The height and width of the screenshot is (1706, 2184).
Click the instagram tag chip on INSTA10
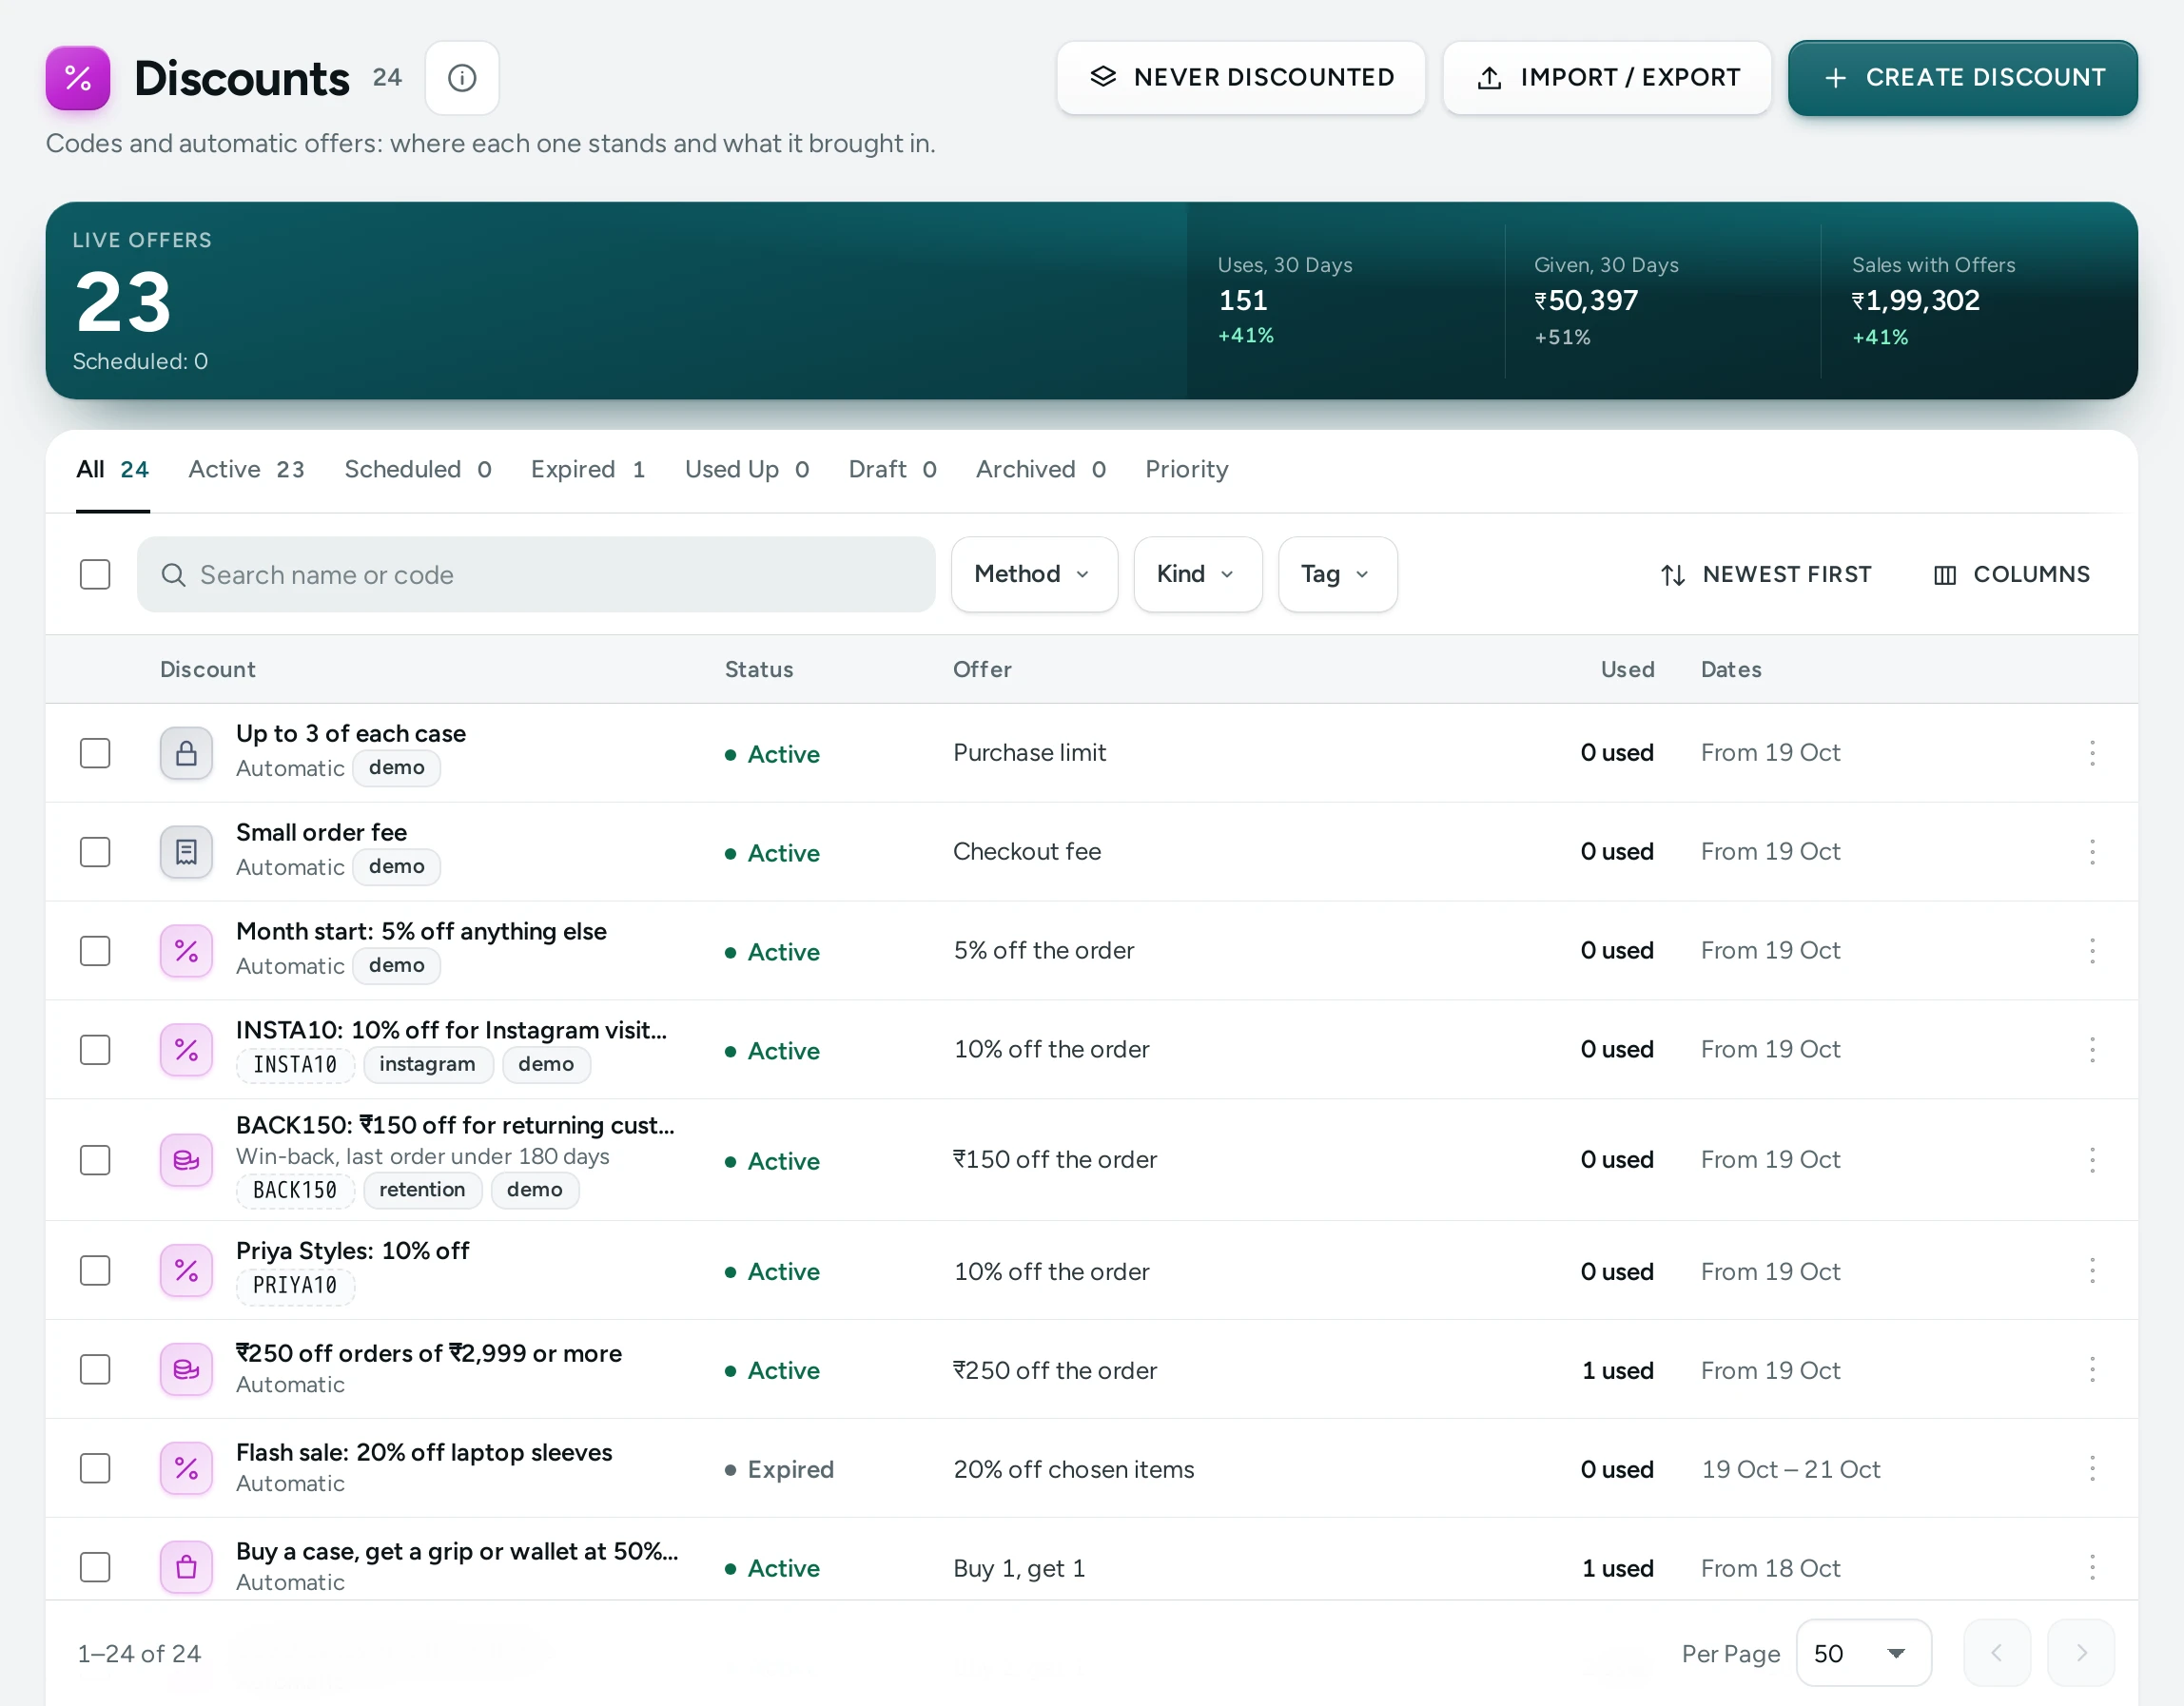[x=427, y=1064]
